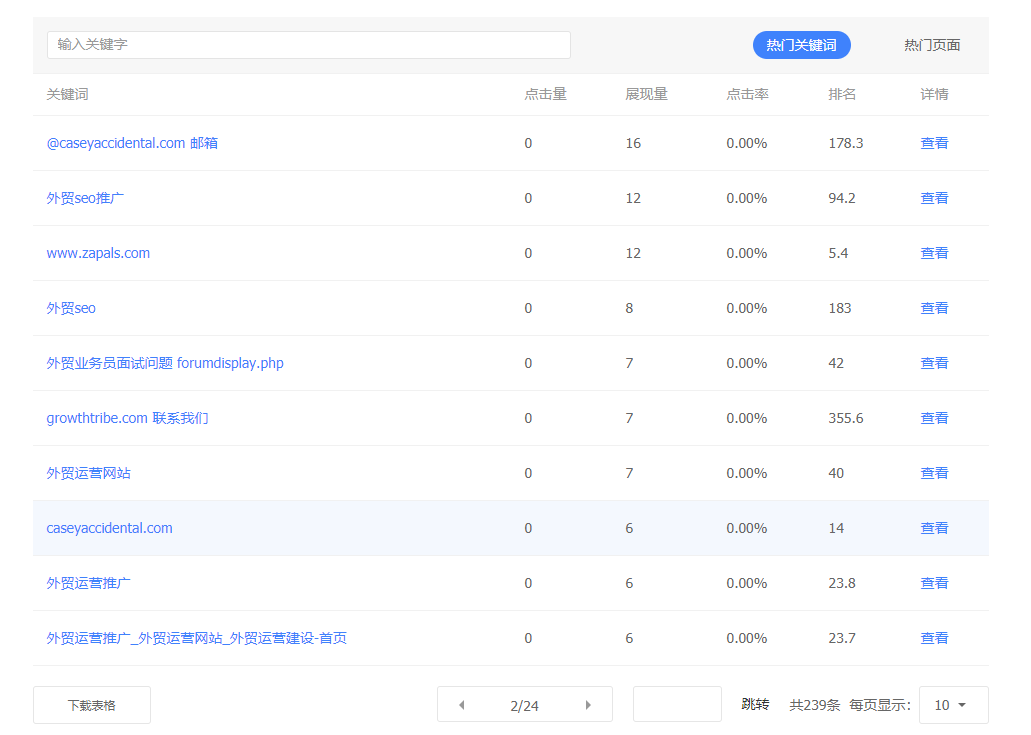Go to next page using right arrow
The width and height of the screenshot is (1031, 735).
[588, 705]
